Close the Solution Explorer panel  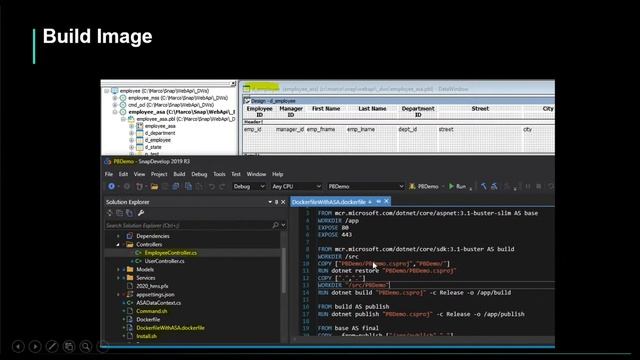click(x=283, y=202)
